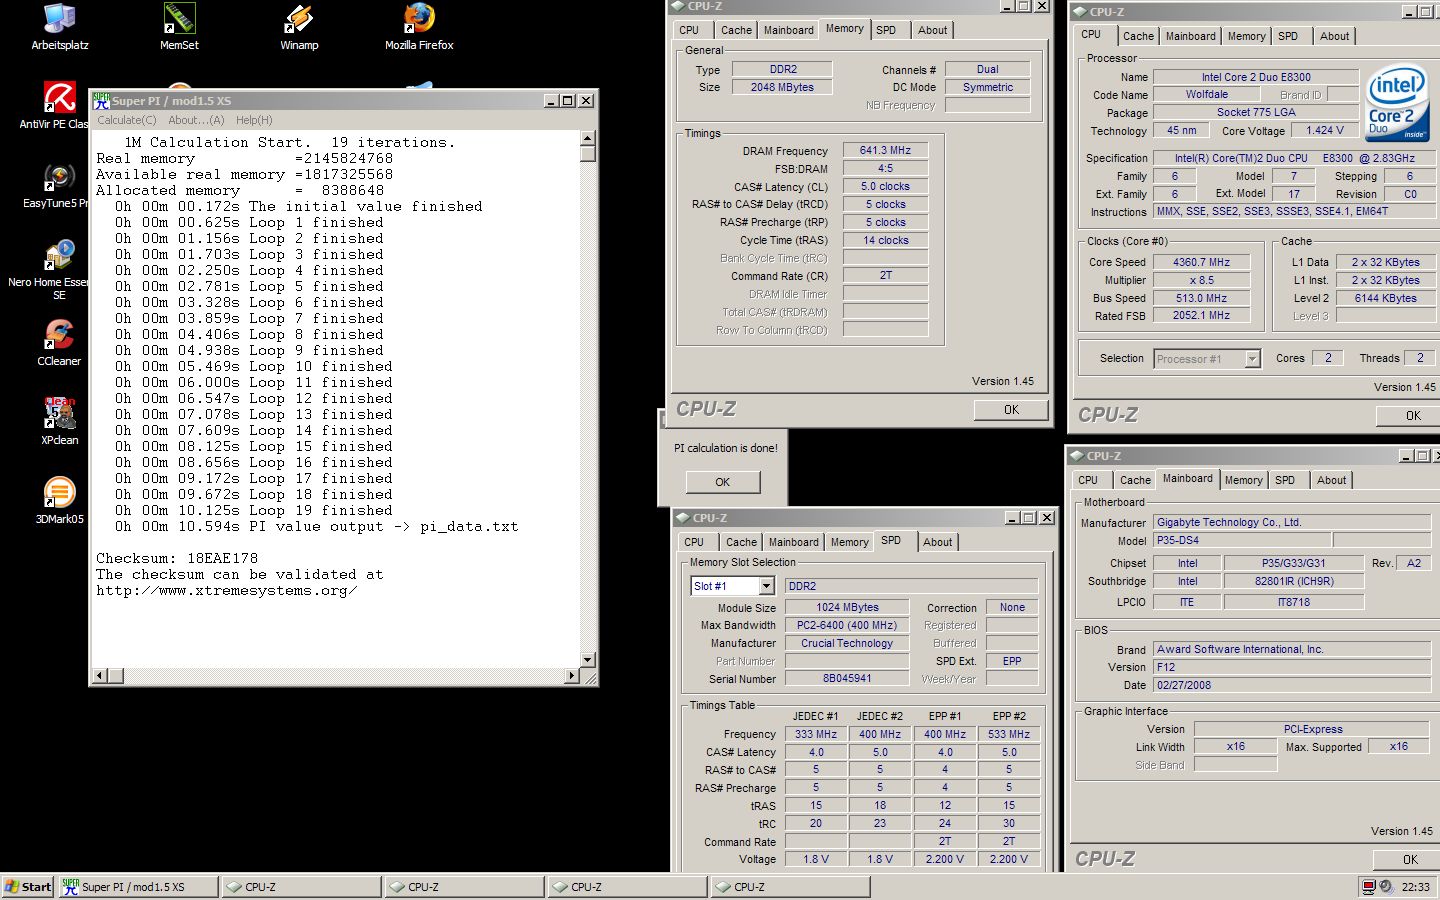Viewport: 1440px width, 900px height.
Task: Click the Super PI vertical scrollbar up arrow
Action: pos(588,138)
